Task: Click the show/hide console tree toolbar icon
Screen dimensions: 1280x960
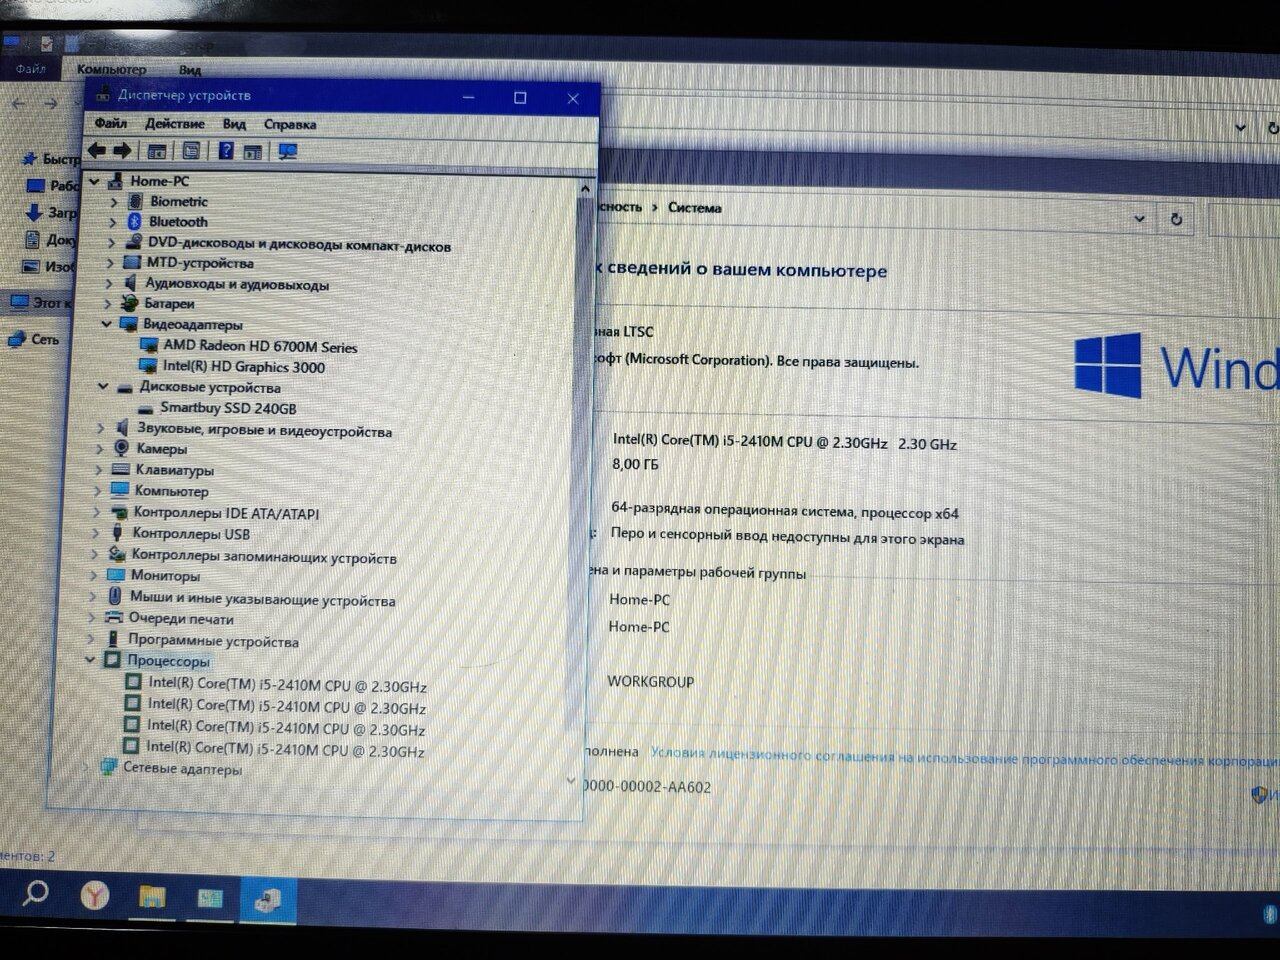Action: point(157,151)
